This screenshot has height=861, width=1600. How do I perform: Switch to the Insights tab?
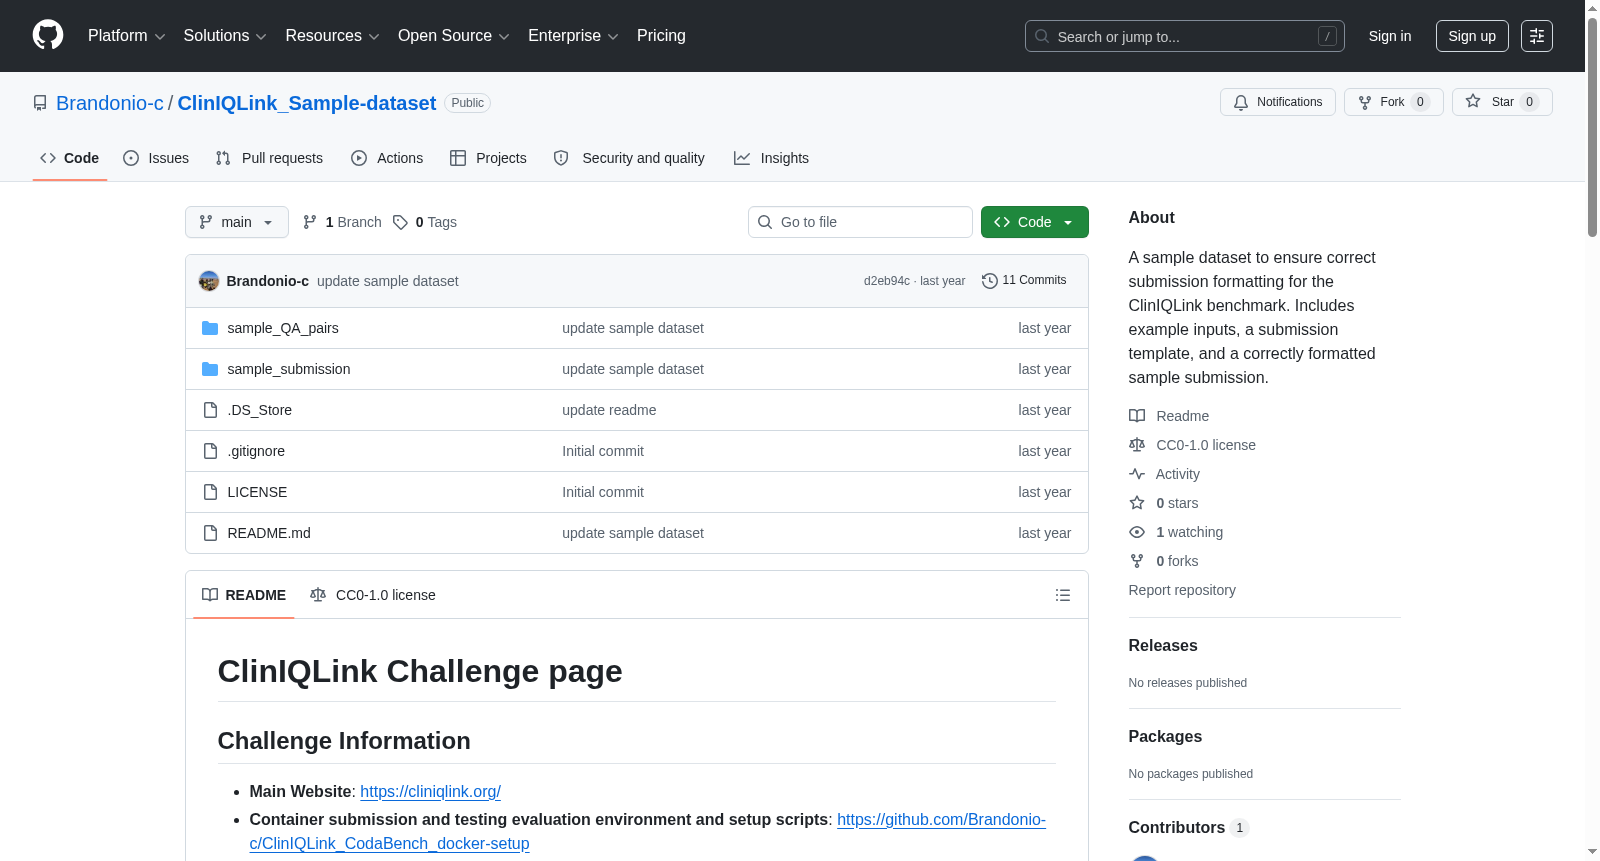click(771, 158)
